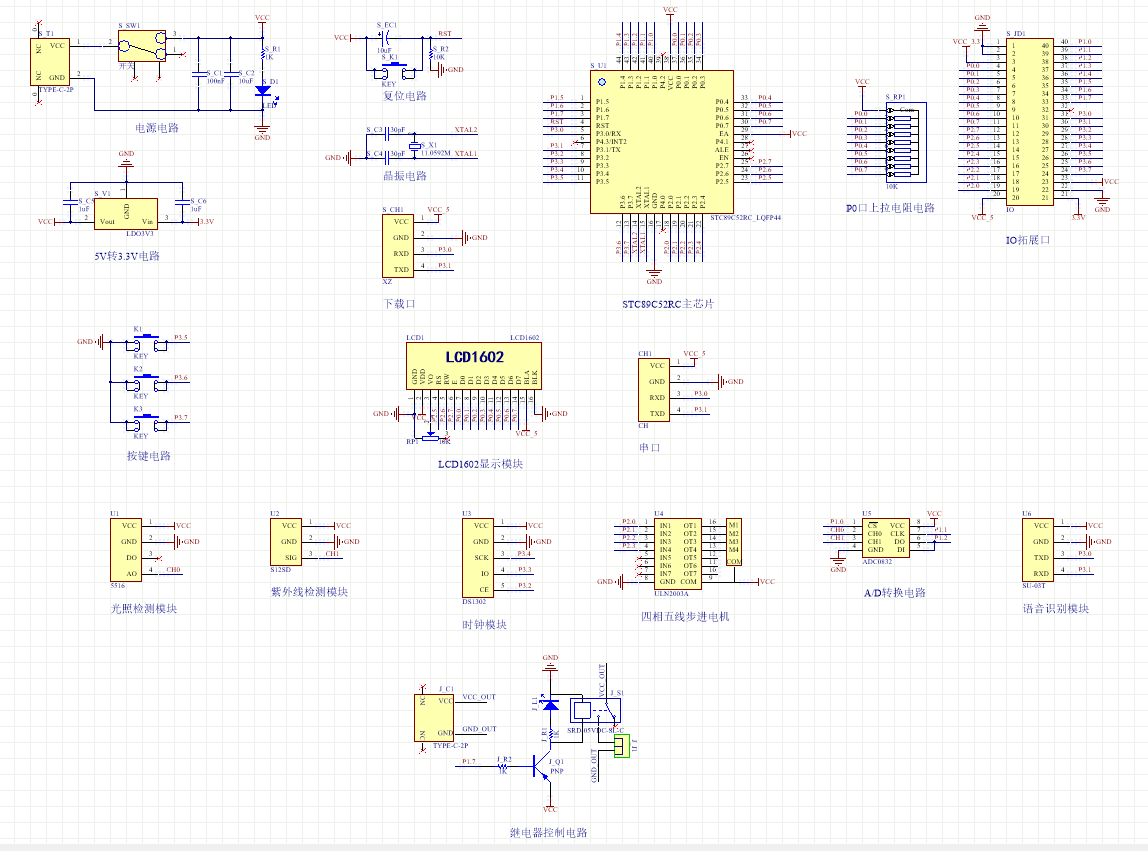The image size is (1148, 851).
Task: Select the U2 S12SD UV sensor module
Action: [286, 541]
